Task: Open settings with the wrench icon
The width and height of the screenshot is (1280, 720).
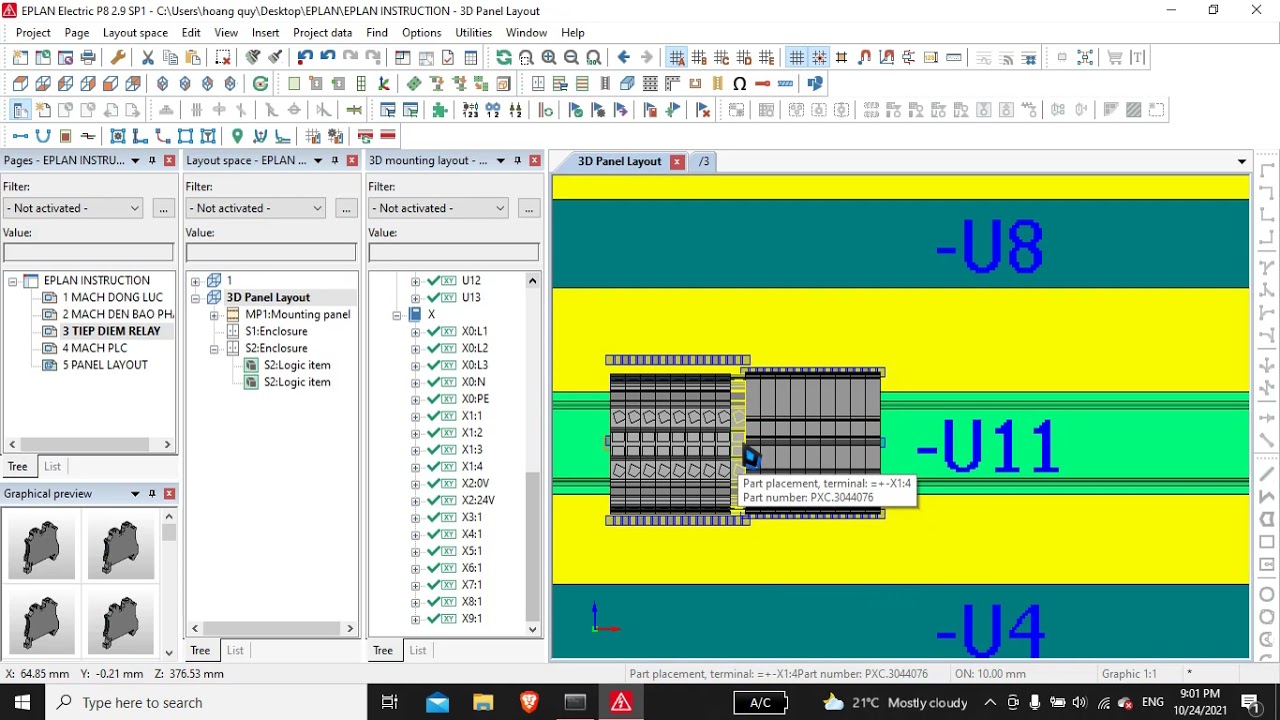Action: pos(118,58)
